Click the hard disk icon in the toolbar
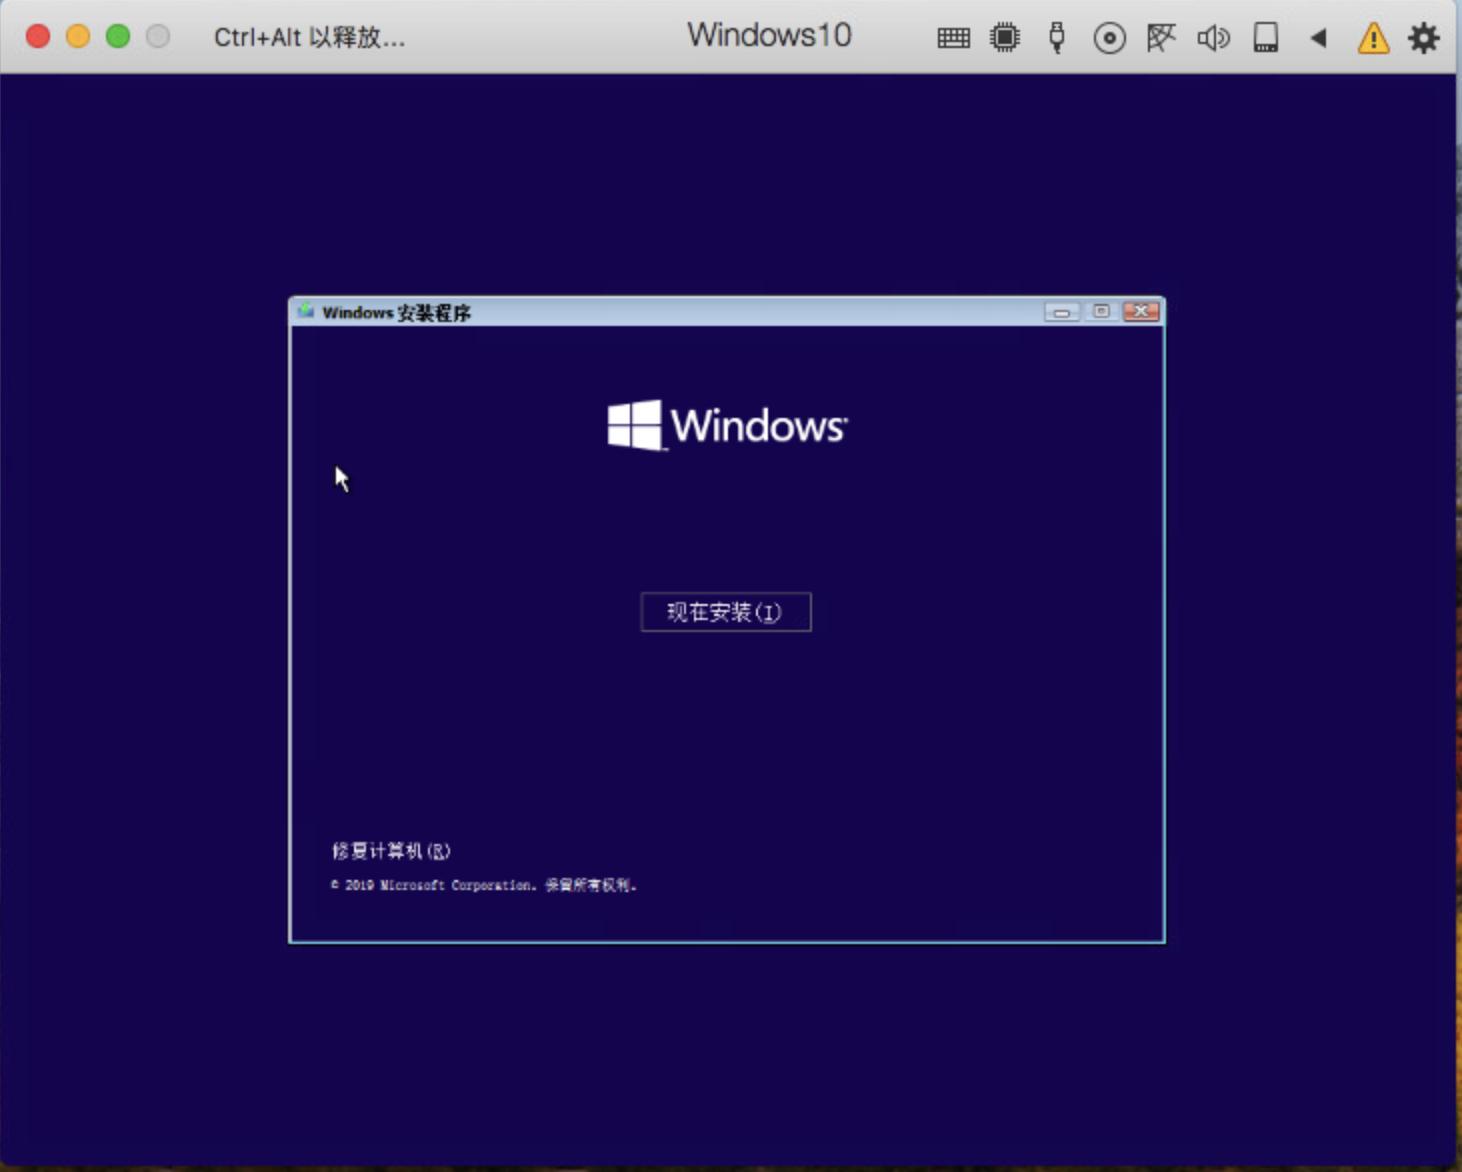The height and width of the screenshot is (1172, 1462). (x=1265, y=38)
